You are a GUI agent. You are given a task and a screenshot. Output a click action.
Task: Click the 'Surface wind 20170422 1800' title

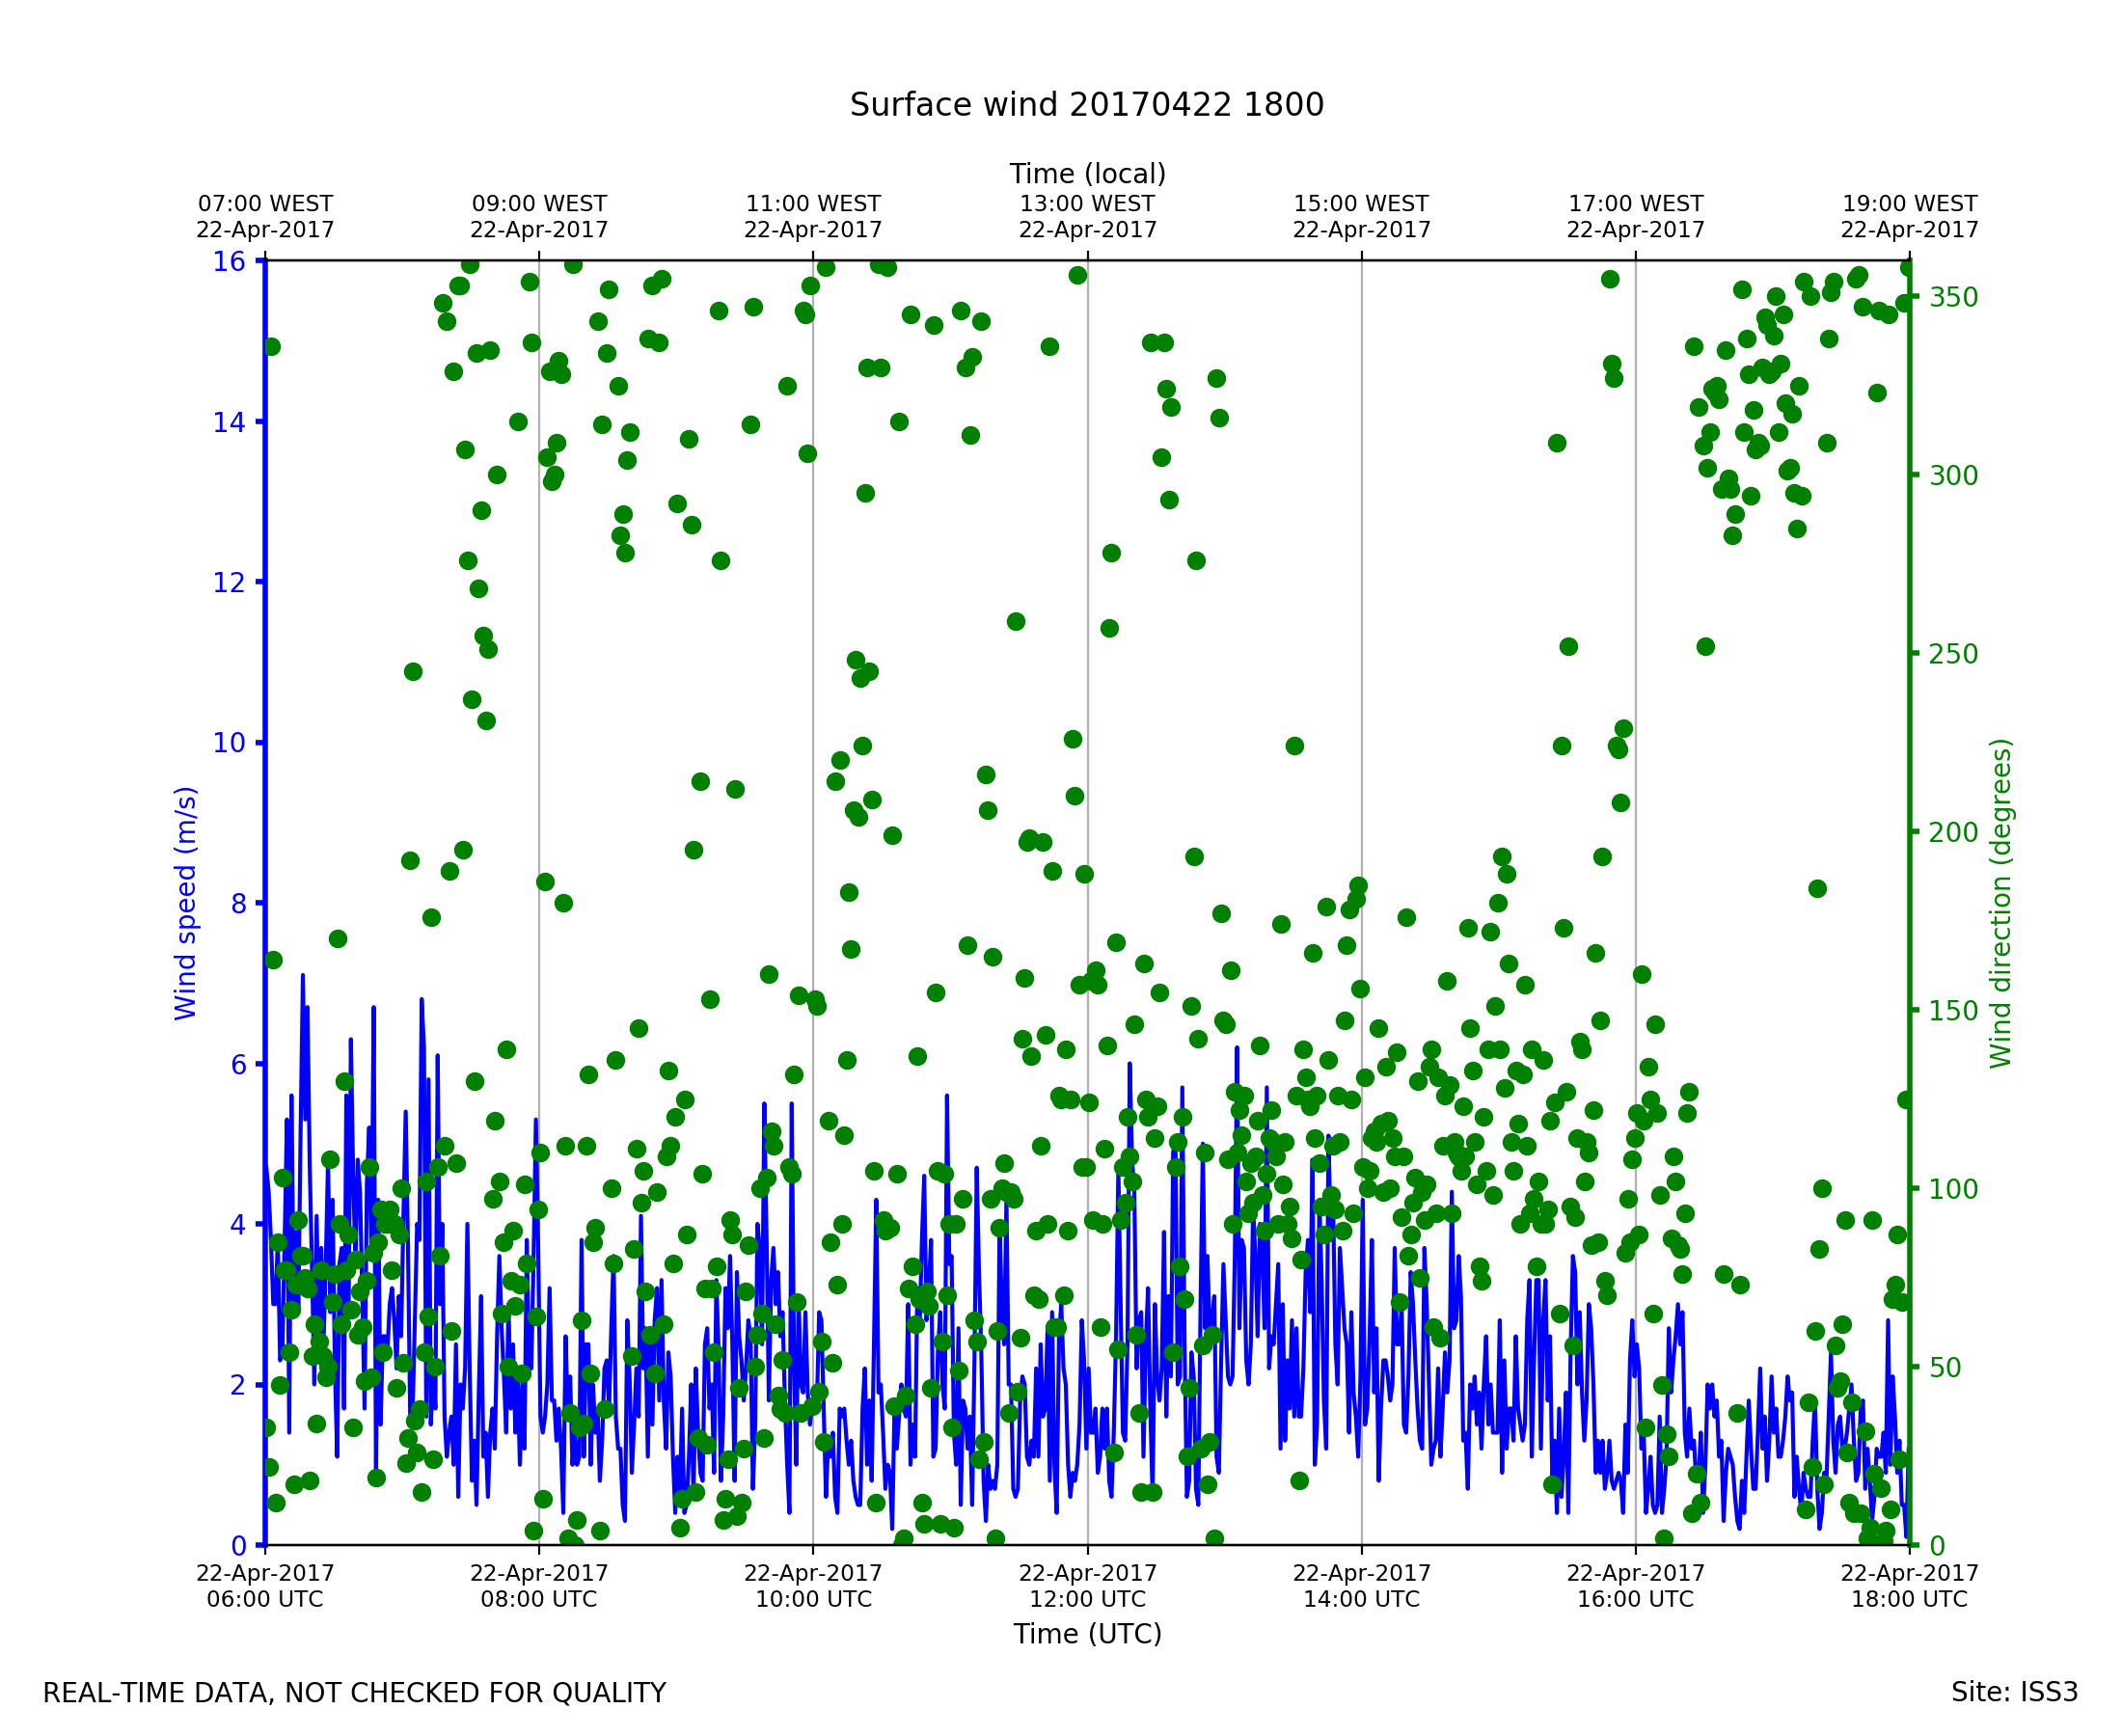[x=1086, y=105]
